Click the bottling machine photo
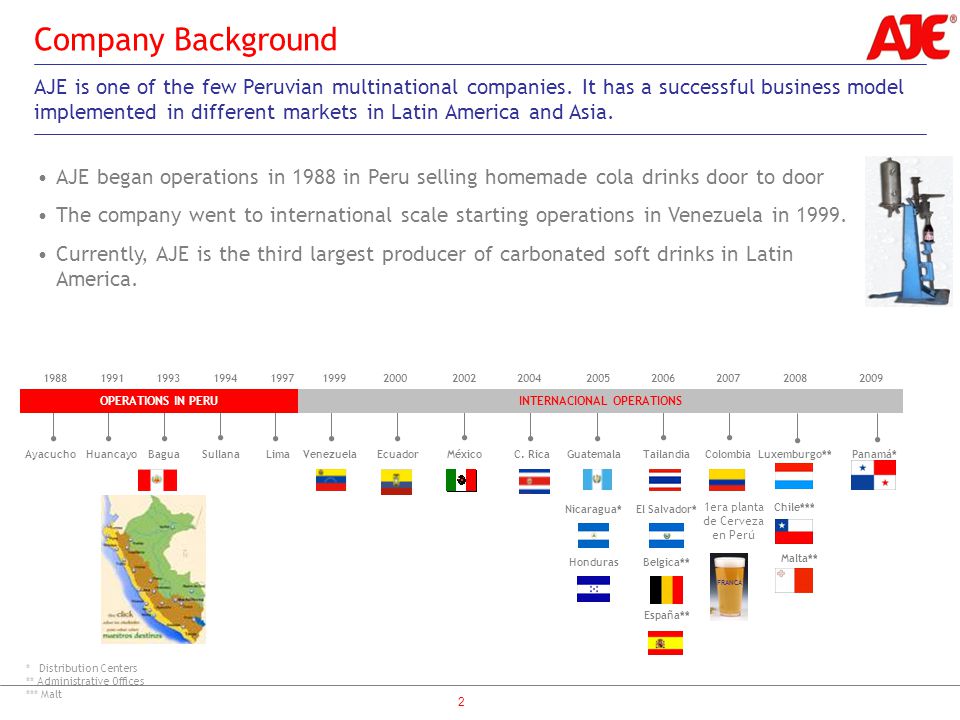The height and width of the screenshot is (720, 960). point(909,231)
